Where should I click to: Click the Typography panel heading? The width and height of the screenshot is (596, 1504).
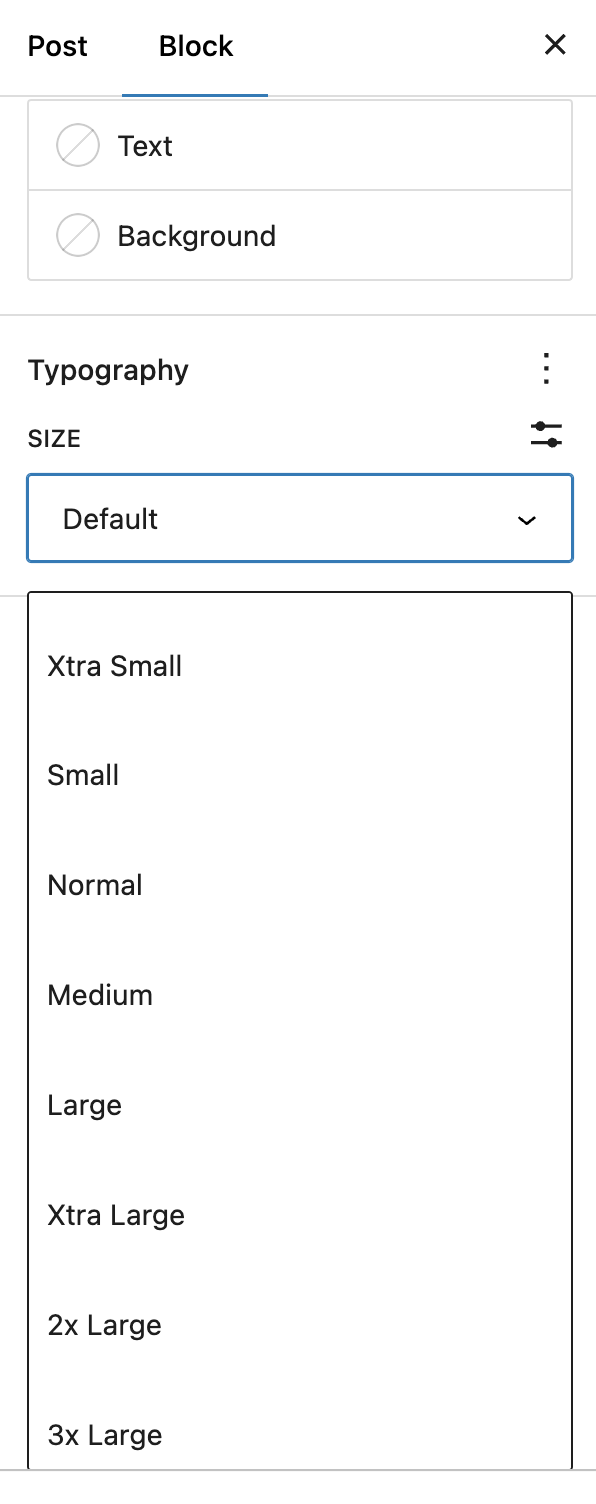(108, 370)
